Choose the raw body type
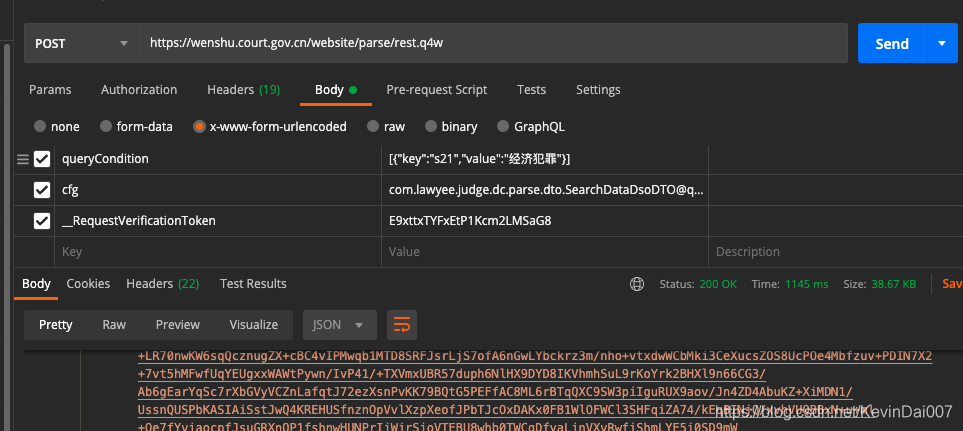The width and height of the screenshot is (963, 431). tap(386, 126)
